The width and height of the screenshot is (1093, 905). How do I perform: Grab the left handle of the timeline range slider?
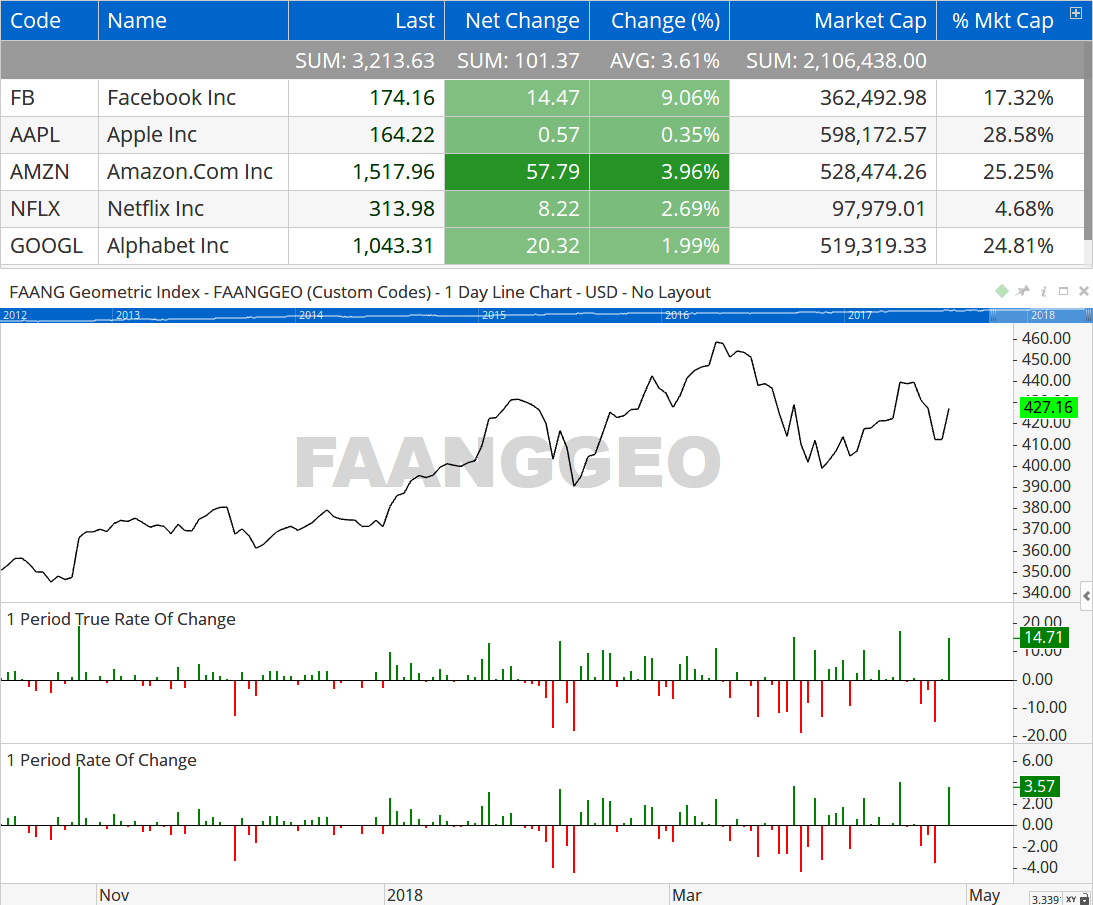pyautogui.click(x=993, y=316)
